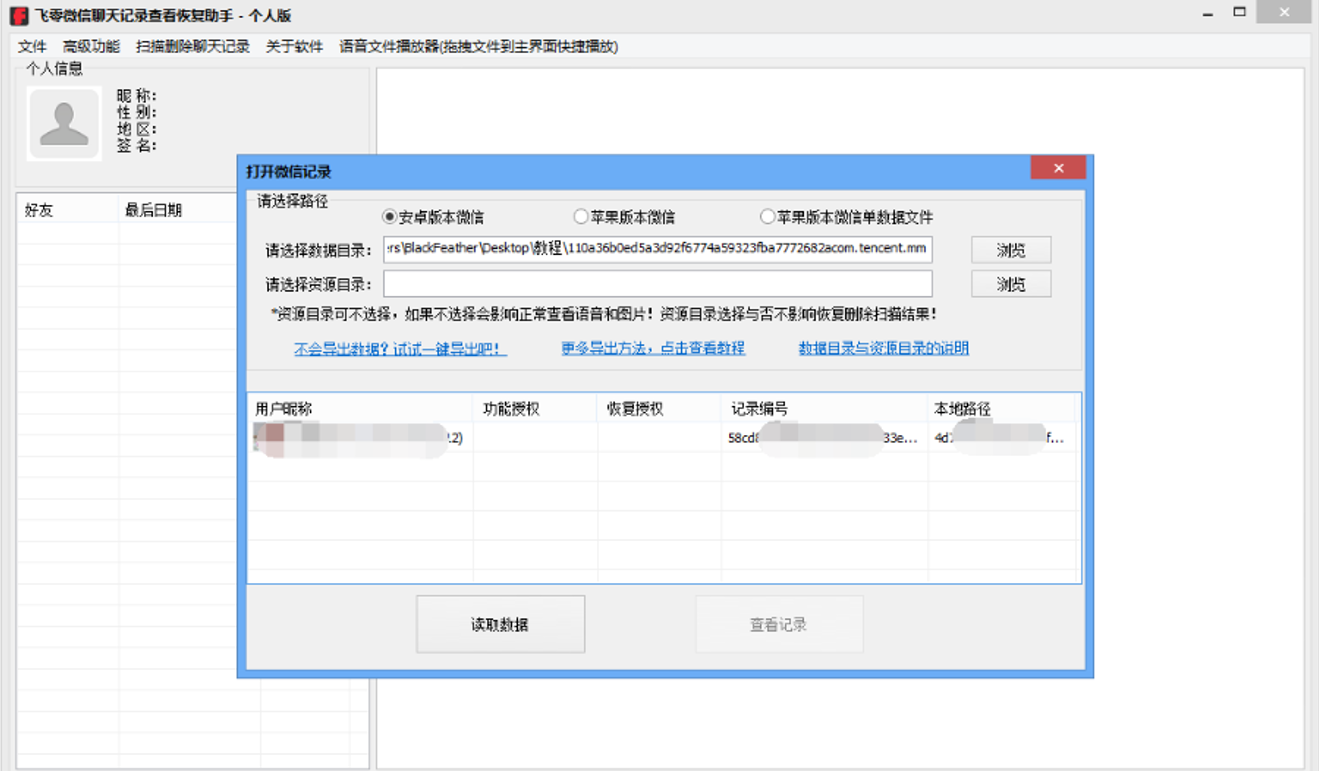
Task: Click the 功能授权 column header
Action: tap(536, 408)
